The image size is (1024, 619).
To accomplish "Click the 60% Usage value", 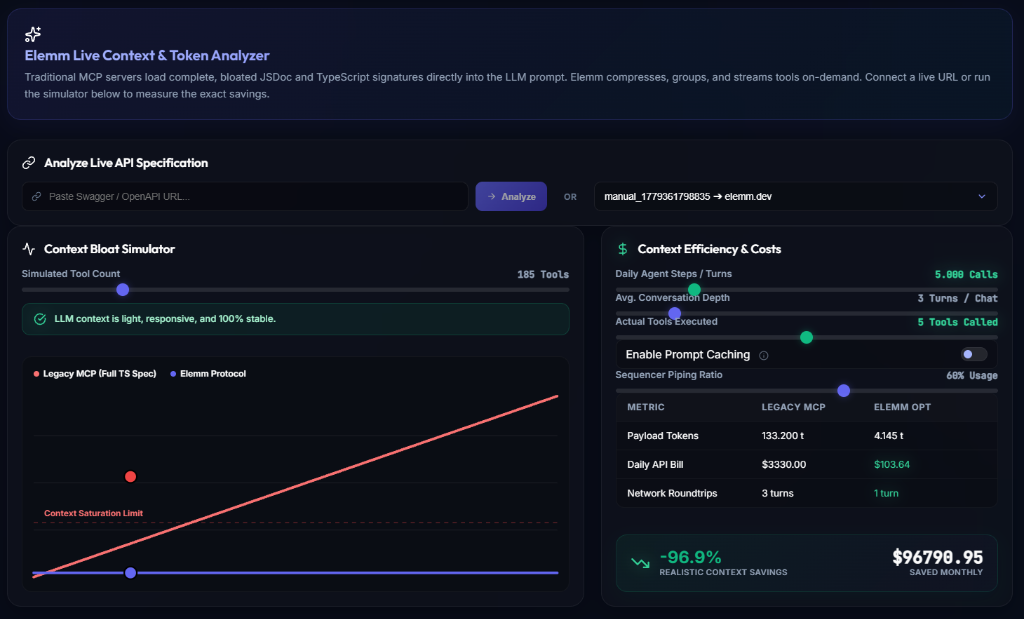I will (972, 375).
